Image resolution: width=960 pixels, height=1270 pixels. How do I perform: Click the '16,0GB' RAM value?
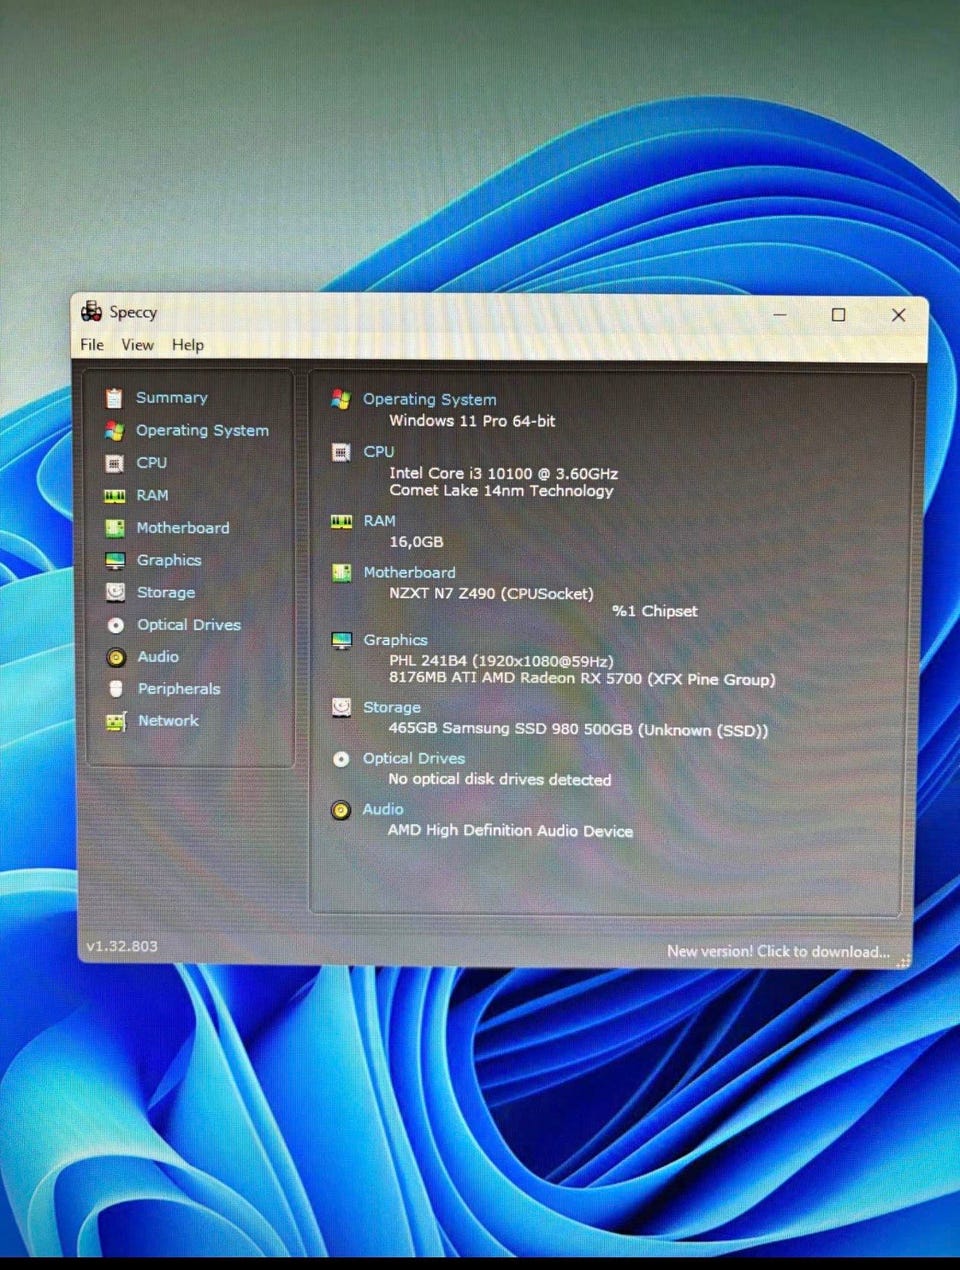point(416,542)
